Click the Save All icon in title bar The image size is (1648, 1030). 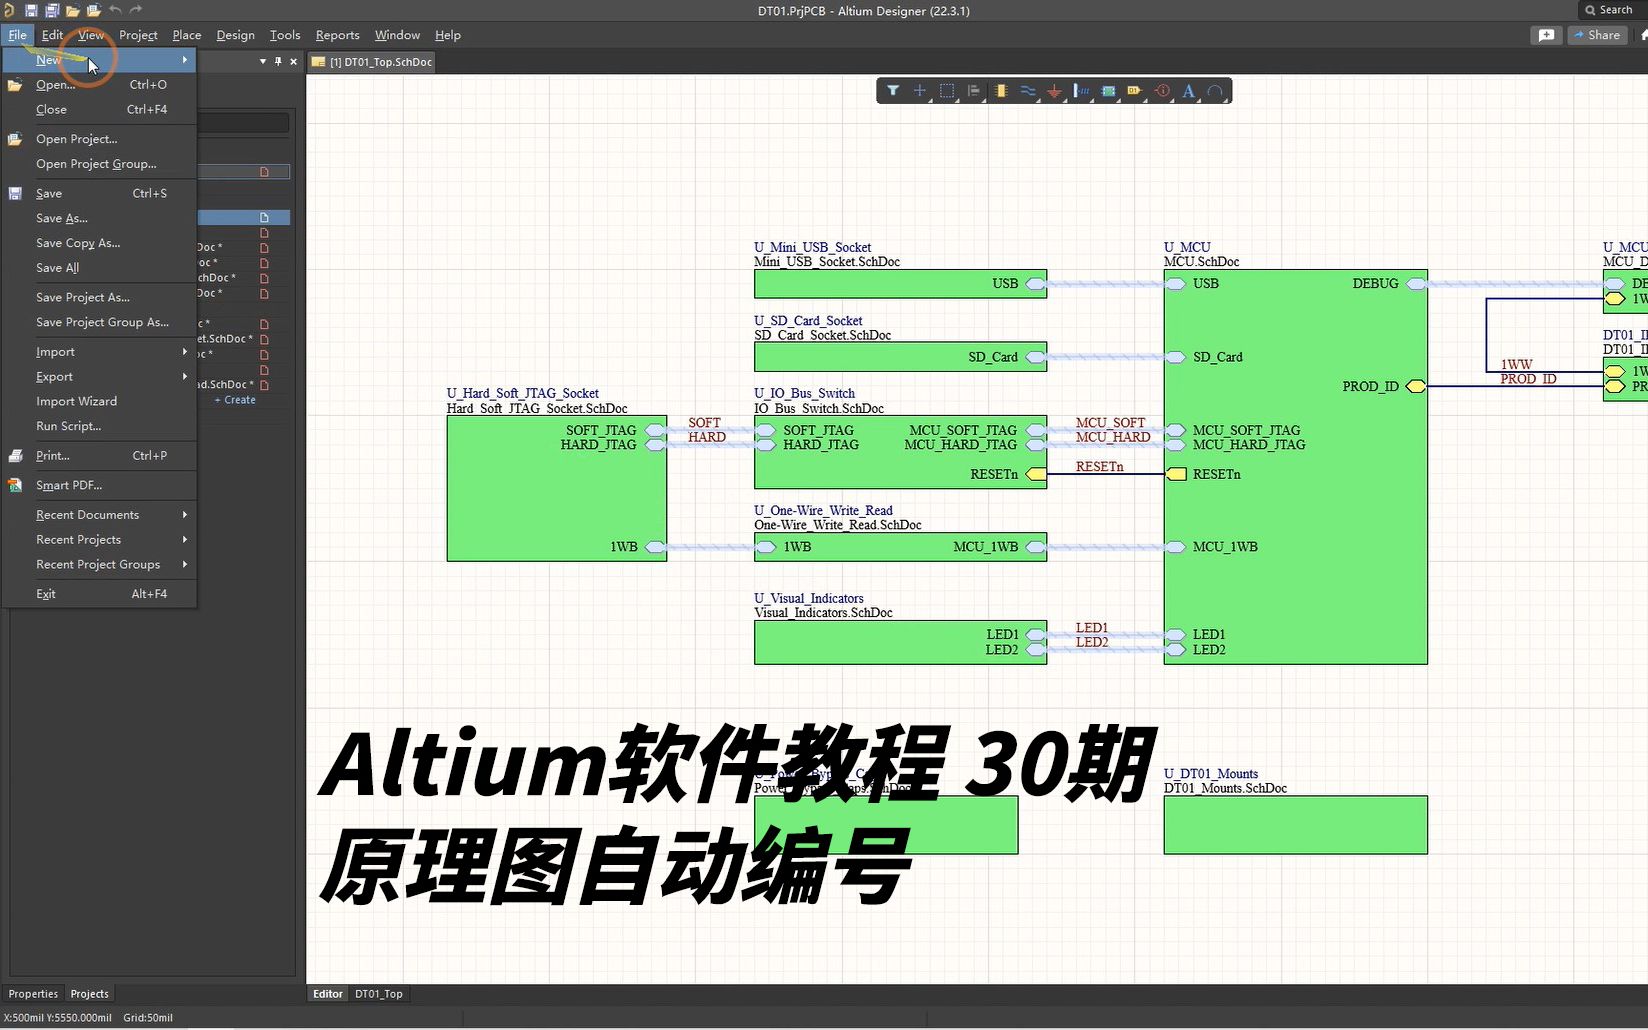click(52, 10)
